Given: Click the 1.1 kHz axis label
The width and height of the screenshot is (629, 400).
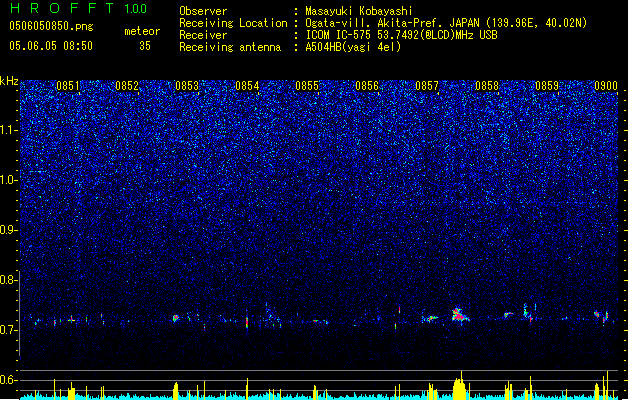Looking at the screenshot, I should tap(9, 130).
